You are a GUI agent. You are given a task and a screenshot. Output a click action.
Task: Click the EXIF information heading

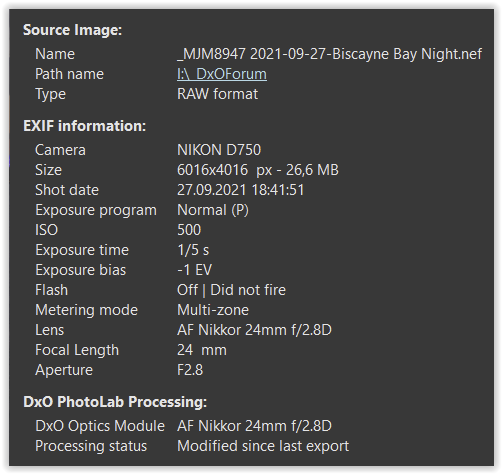point(84,126)
